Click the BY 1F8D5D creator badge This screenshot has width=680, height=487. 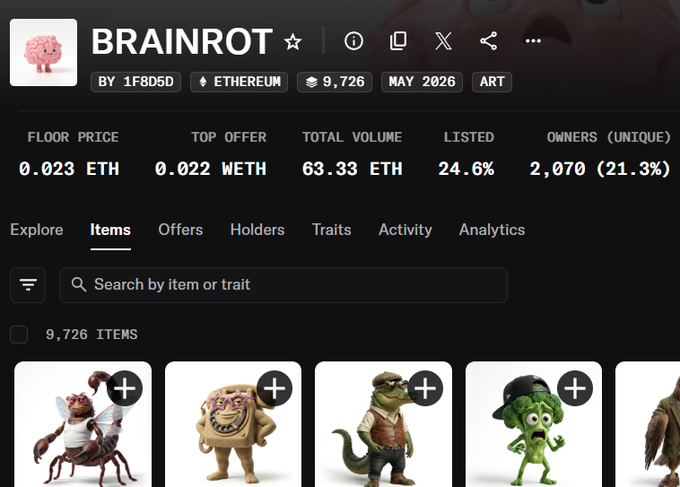(136, 82)
